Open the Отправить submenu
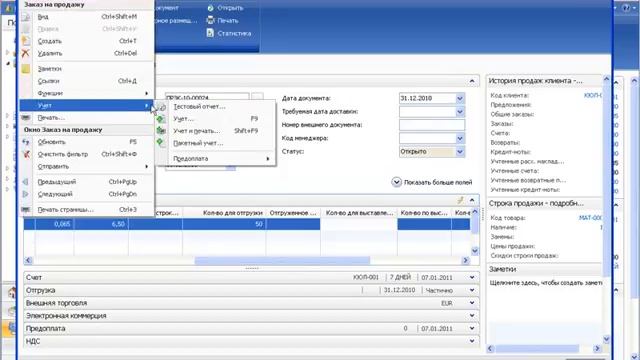640x360 pixels. tap(87, 167)
